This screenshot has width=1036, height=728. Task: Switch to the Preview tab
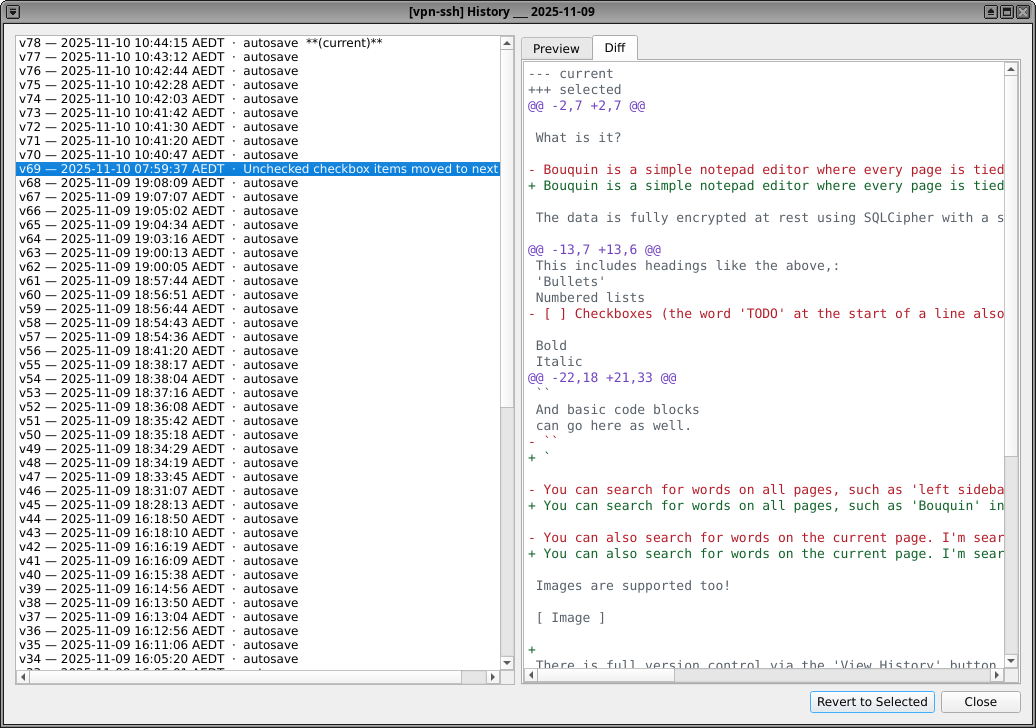point(556,48)
